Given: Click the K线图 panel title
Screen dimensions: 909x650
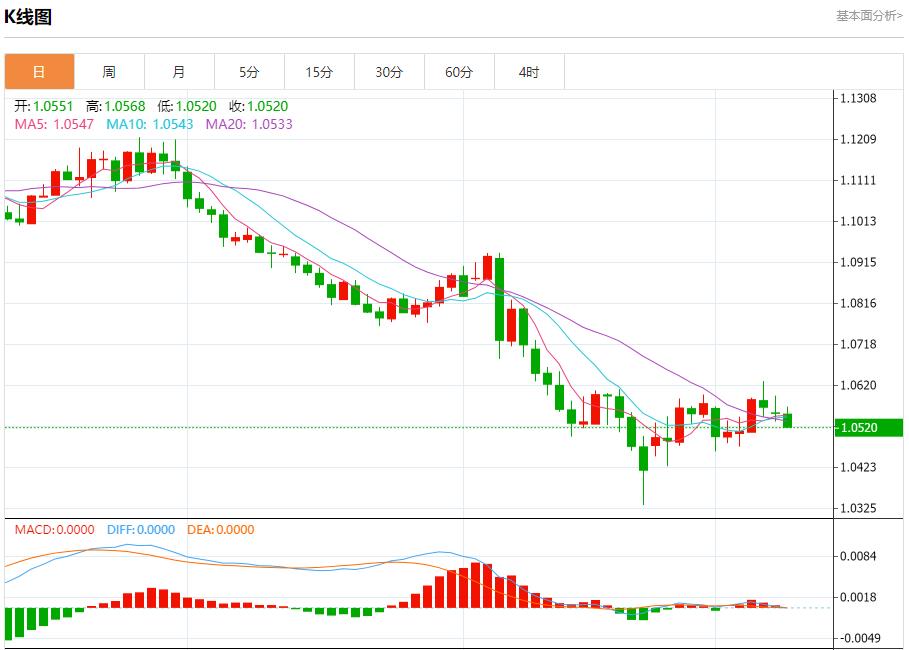Looking at the screenshot, I should click(x=28, y=17).
